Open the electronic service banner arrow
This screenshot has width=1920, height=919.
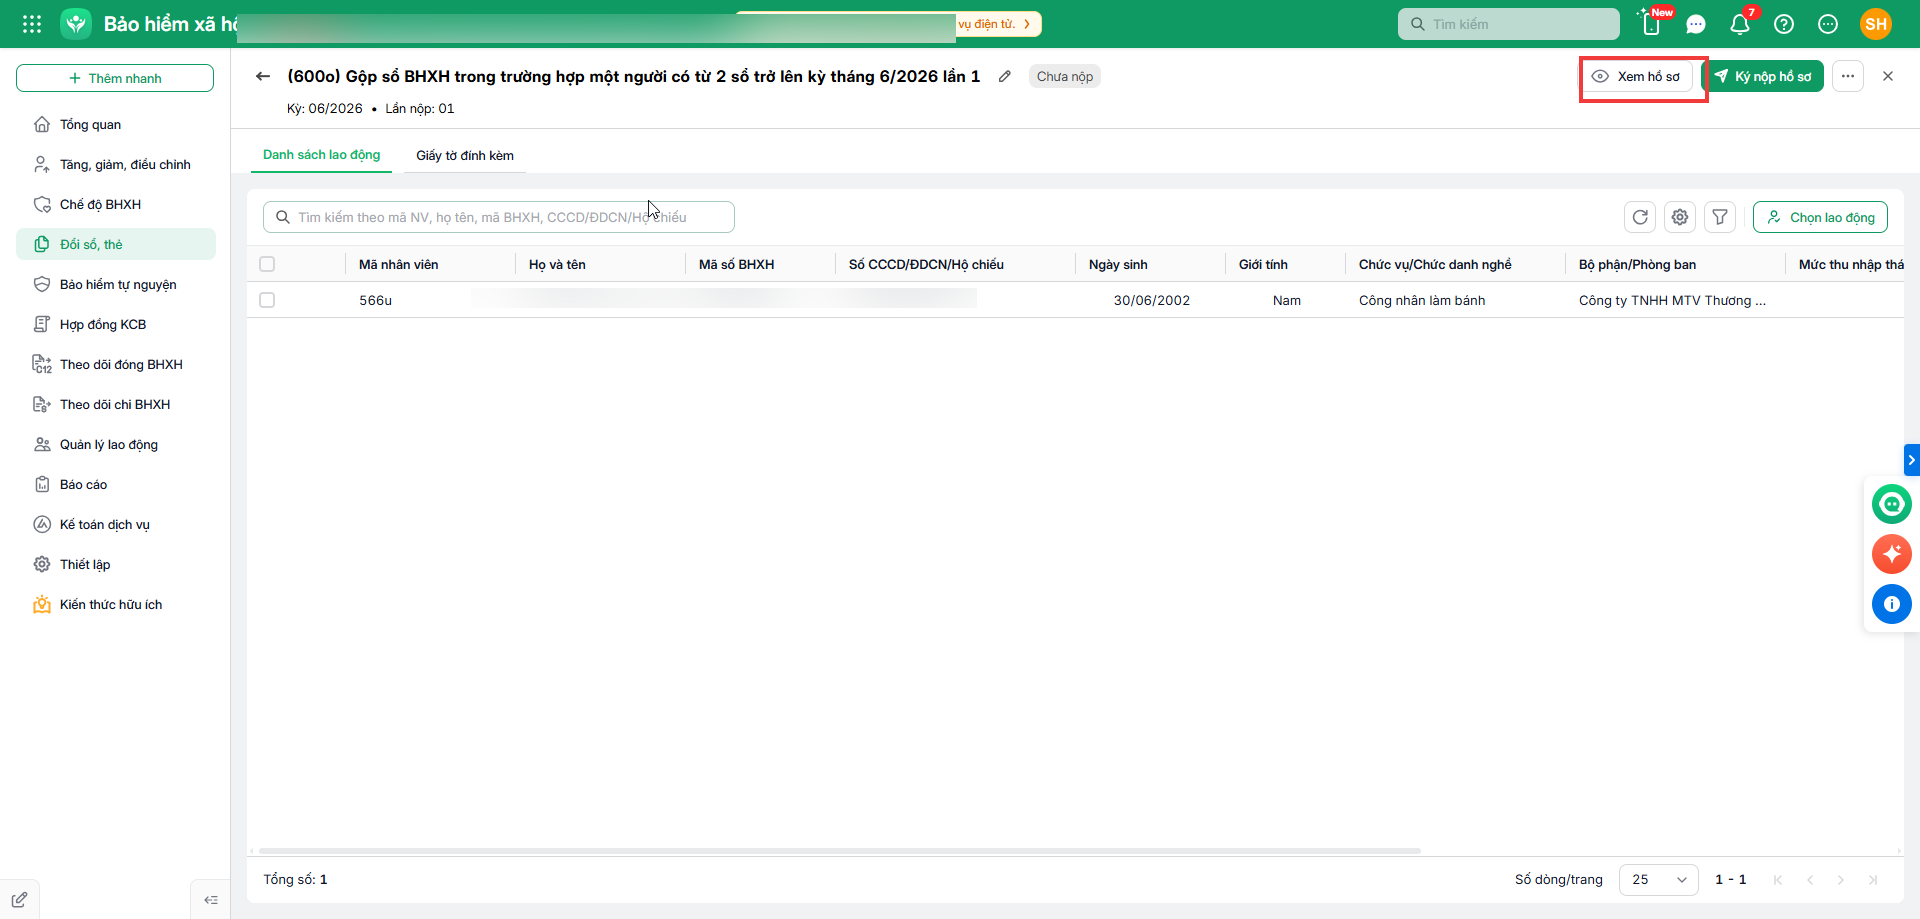[x=1026, y=24]
